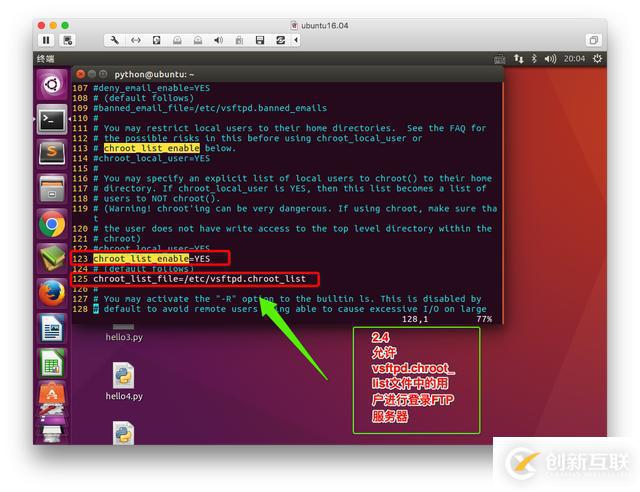Image resolution: width=640 pixels, height=492 pixels.
Task: Click the network adapter arrows toolbar icon
Action: 136,40
